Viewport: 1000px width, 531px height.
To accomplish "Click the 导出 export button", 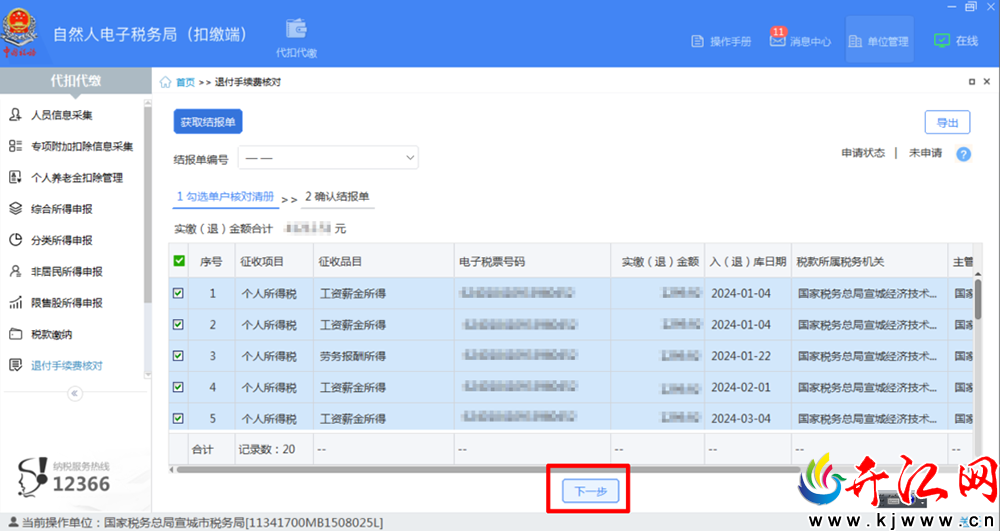I will pyautogui.click(x=947, y=122).
